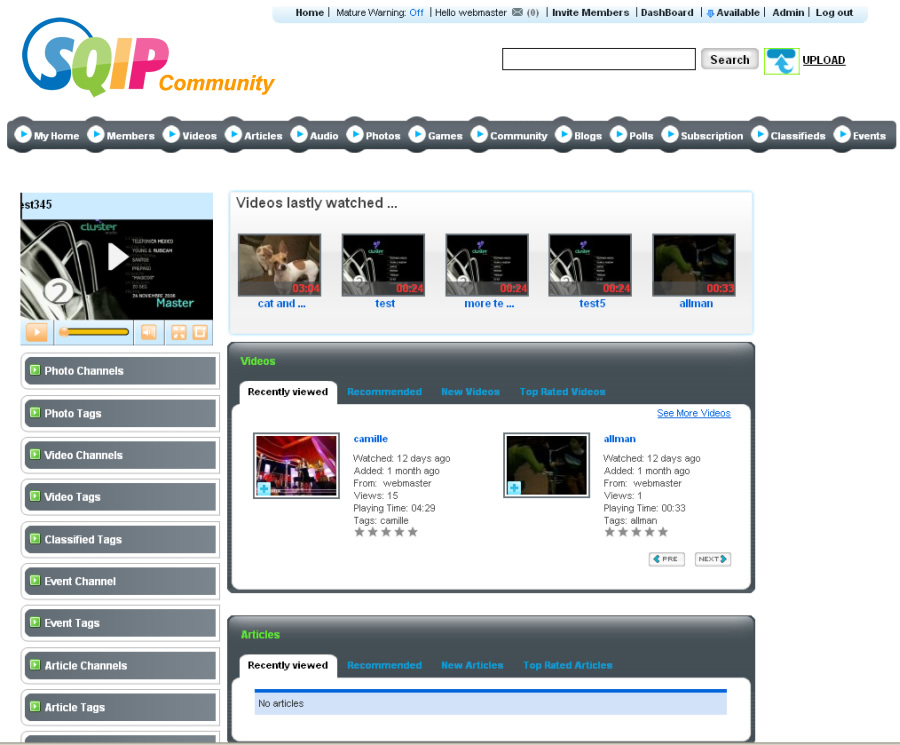Screen dimensions: 900x745
Task: Open the See More Videos link
Action: pyautogui.click(x=693, y=413)
